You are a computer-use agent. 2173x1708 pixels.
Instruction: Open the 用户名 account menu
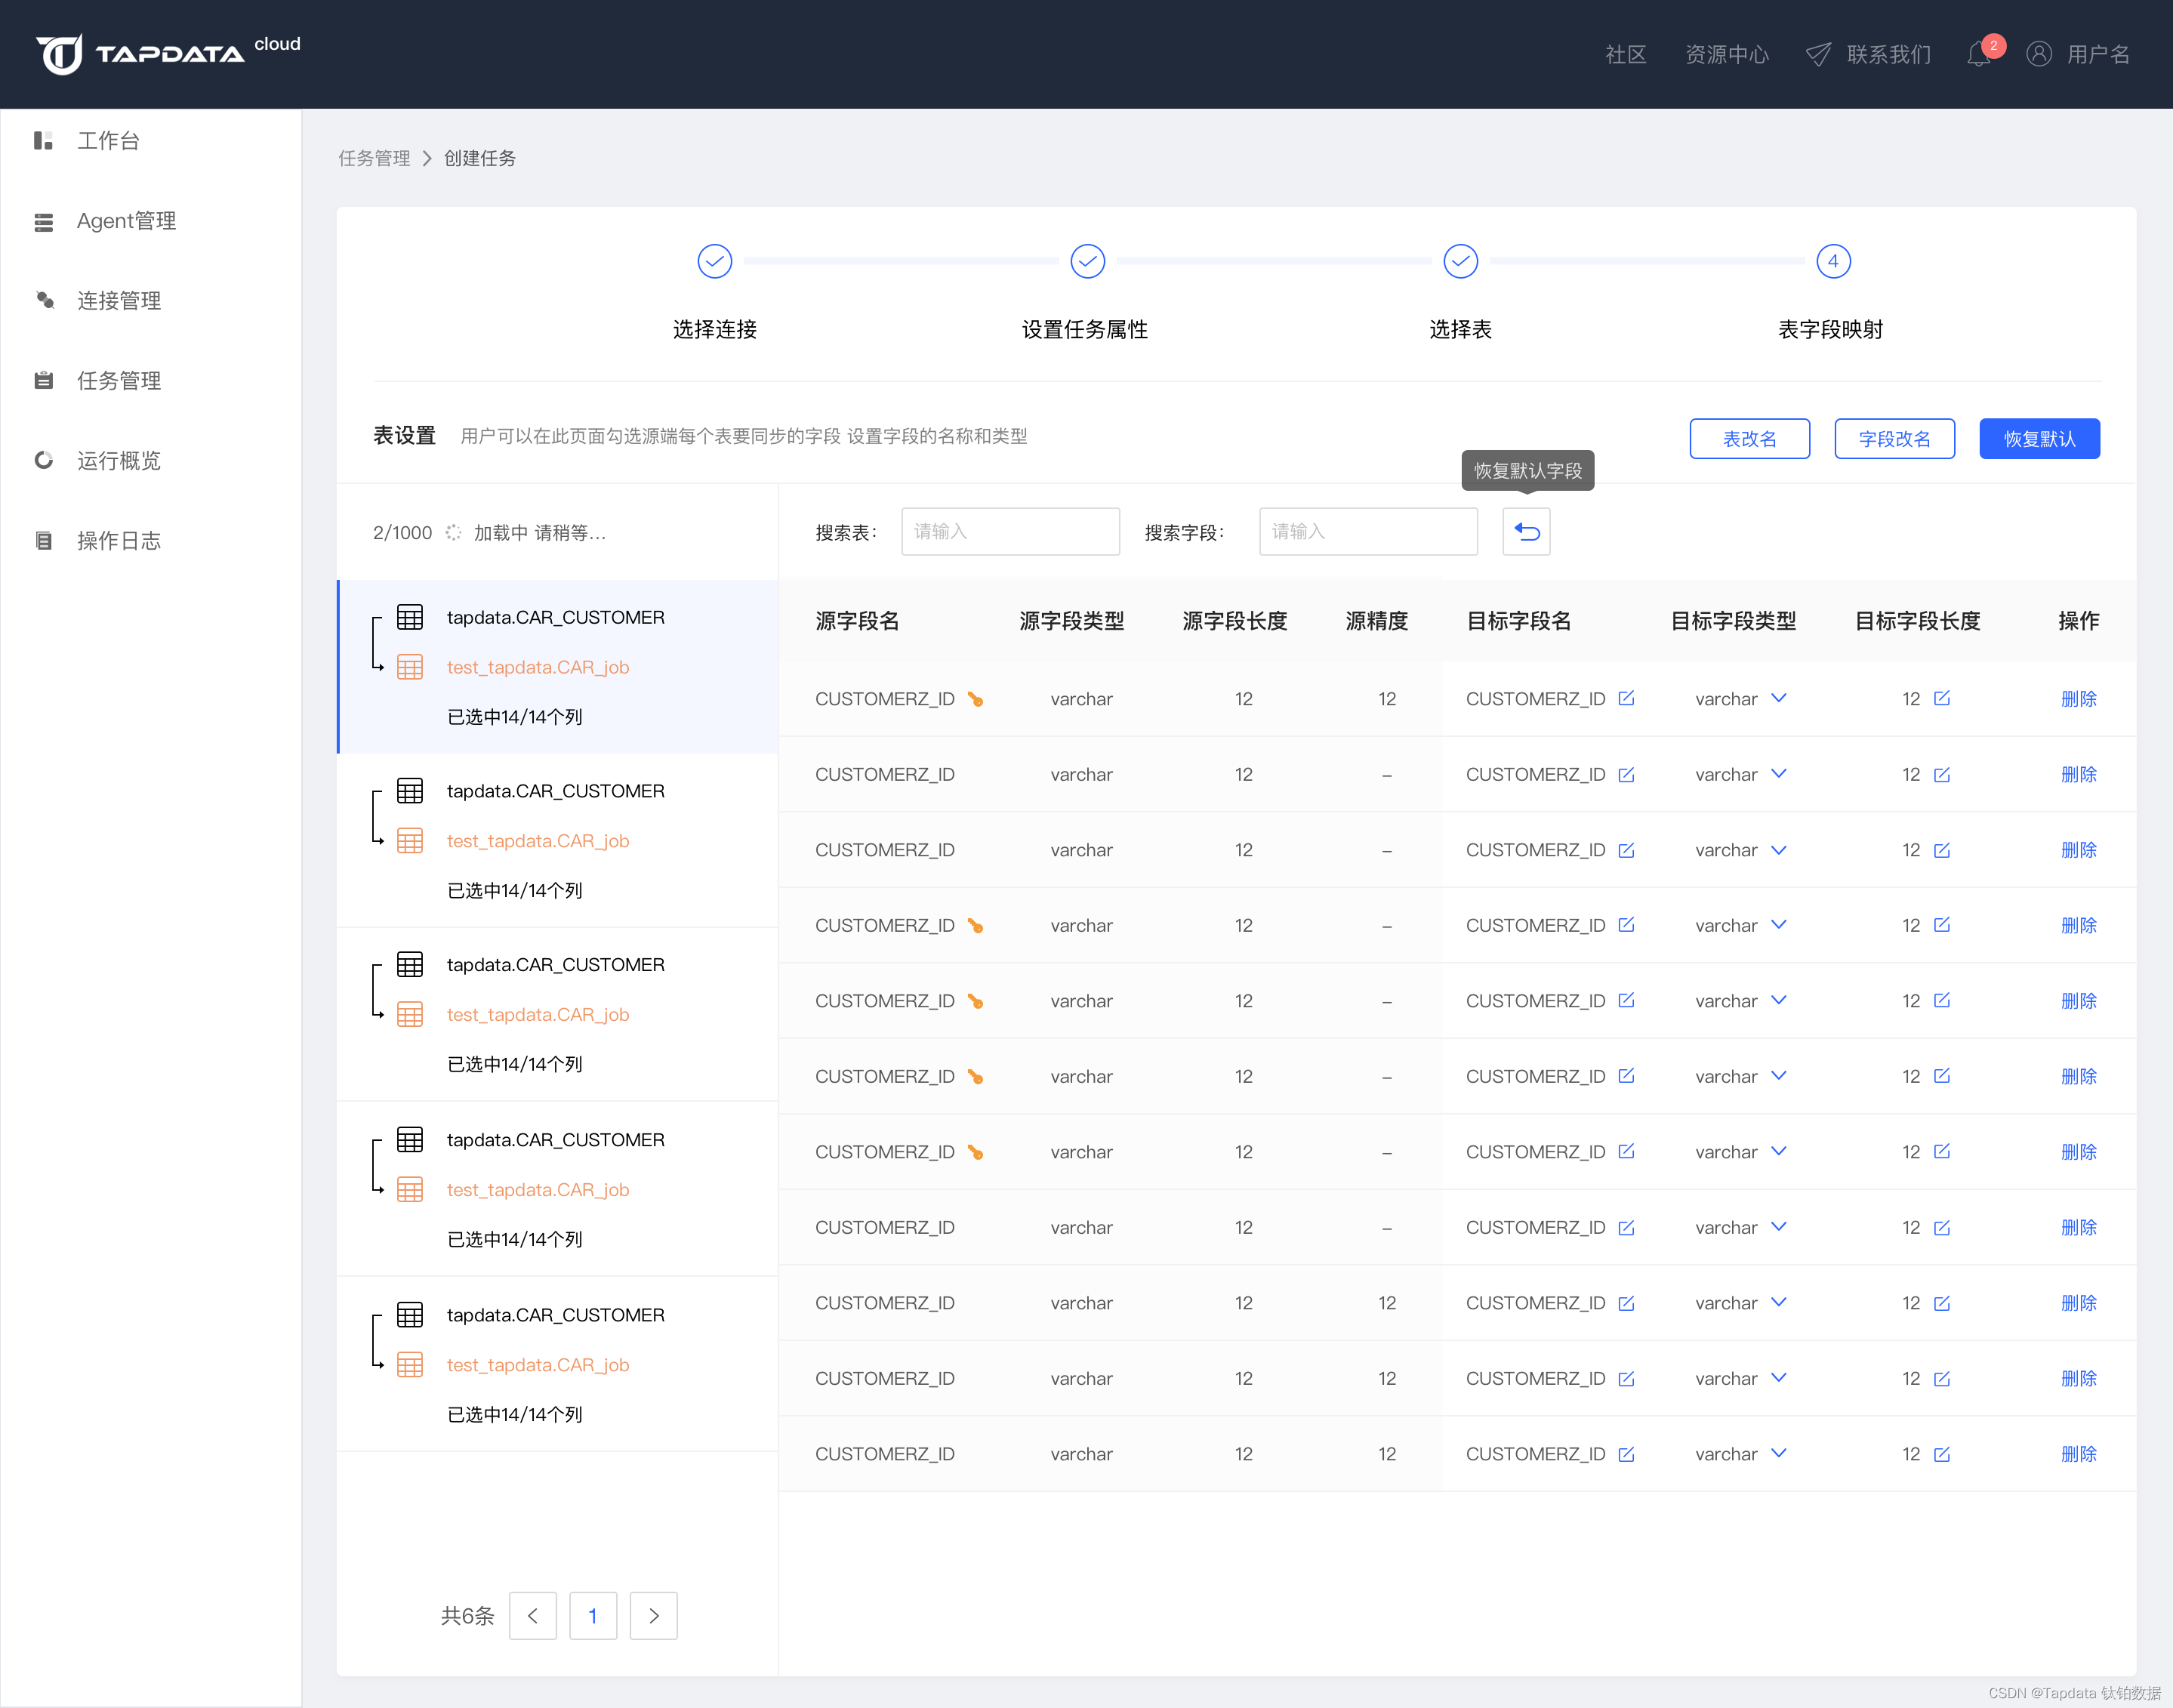tap(2099, 54)
